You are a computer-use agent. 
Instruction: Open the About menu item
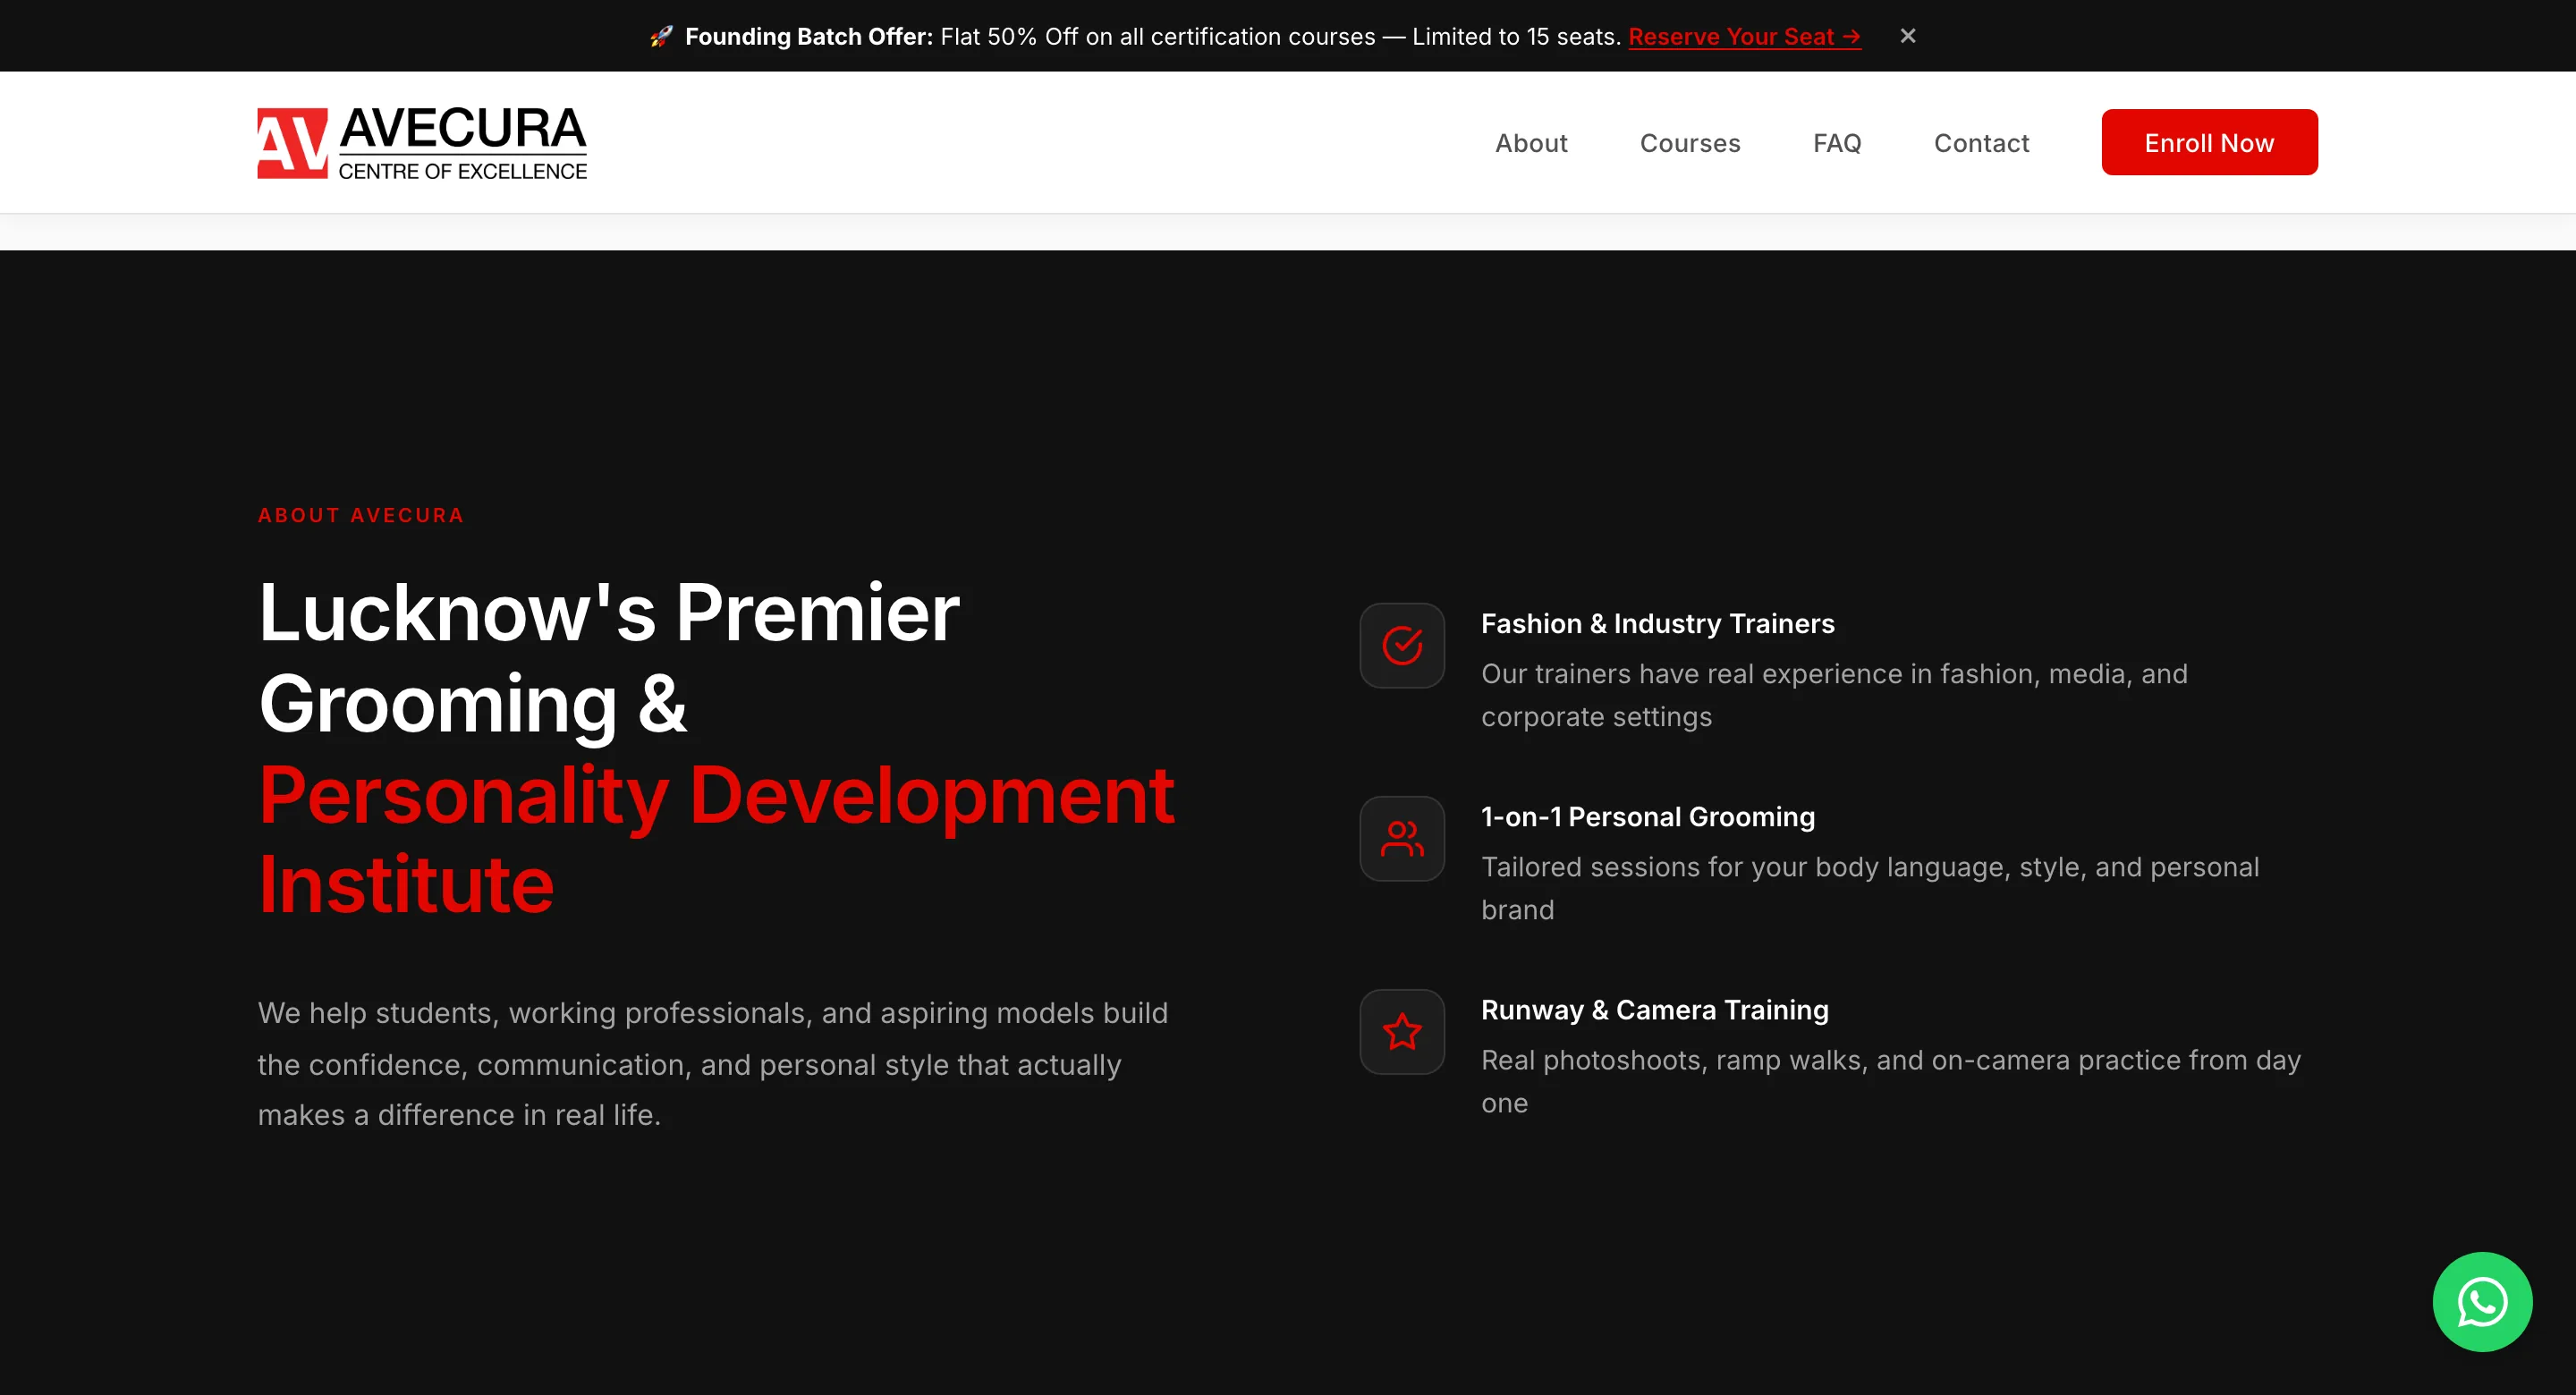coord(1531,143)
